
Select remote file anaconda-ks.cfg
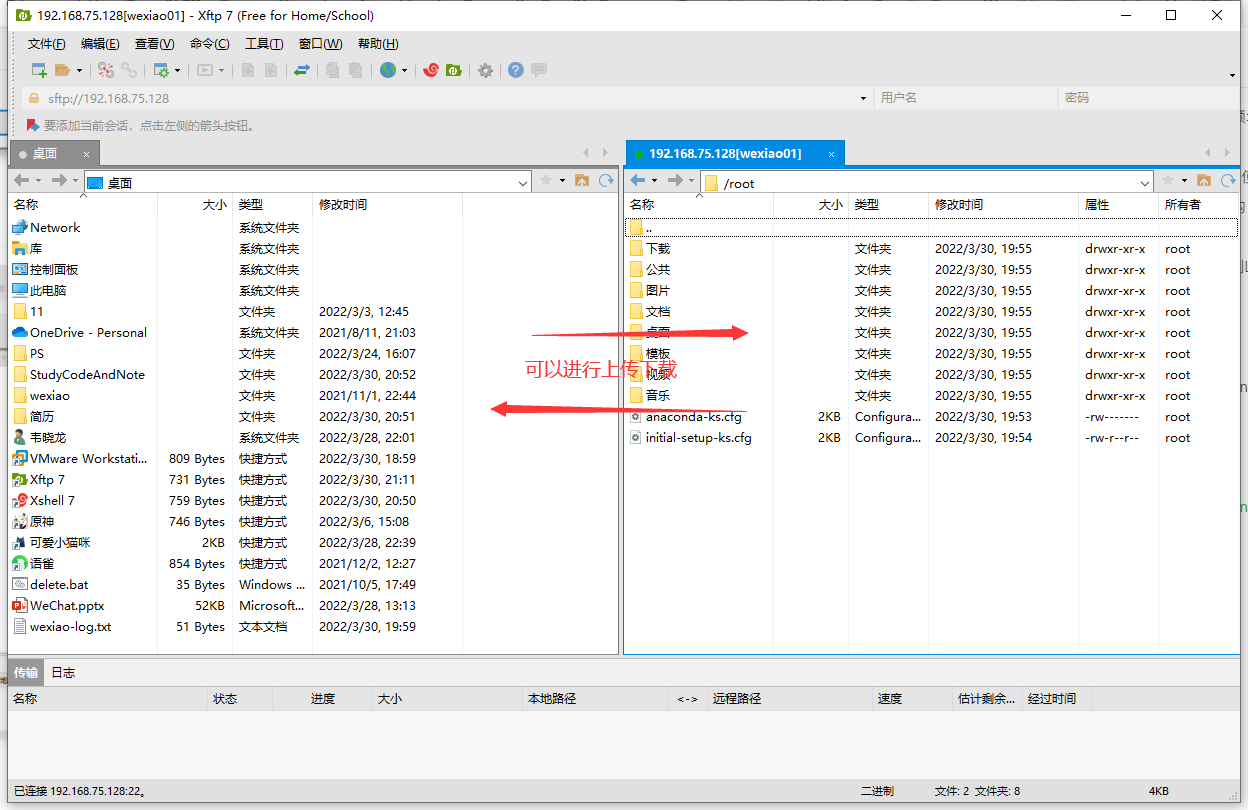(693, 417)
